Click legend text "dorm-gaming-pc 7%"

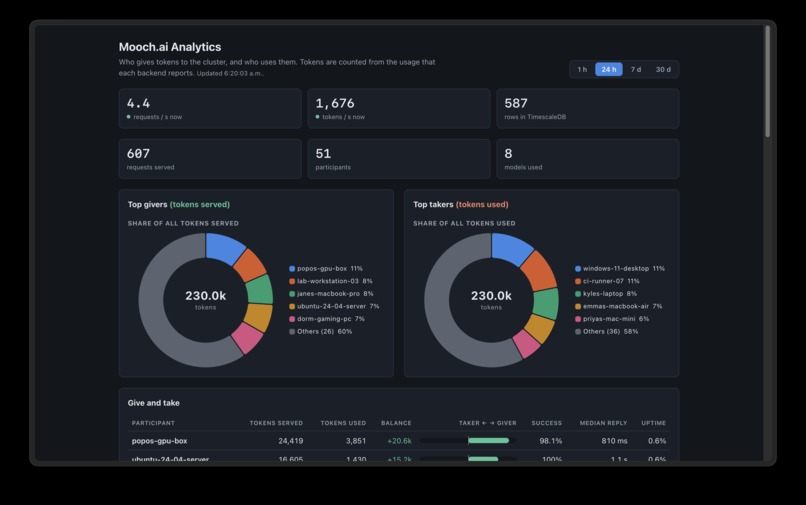(x=331, y=319)
